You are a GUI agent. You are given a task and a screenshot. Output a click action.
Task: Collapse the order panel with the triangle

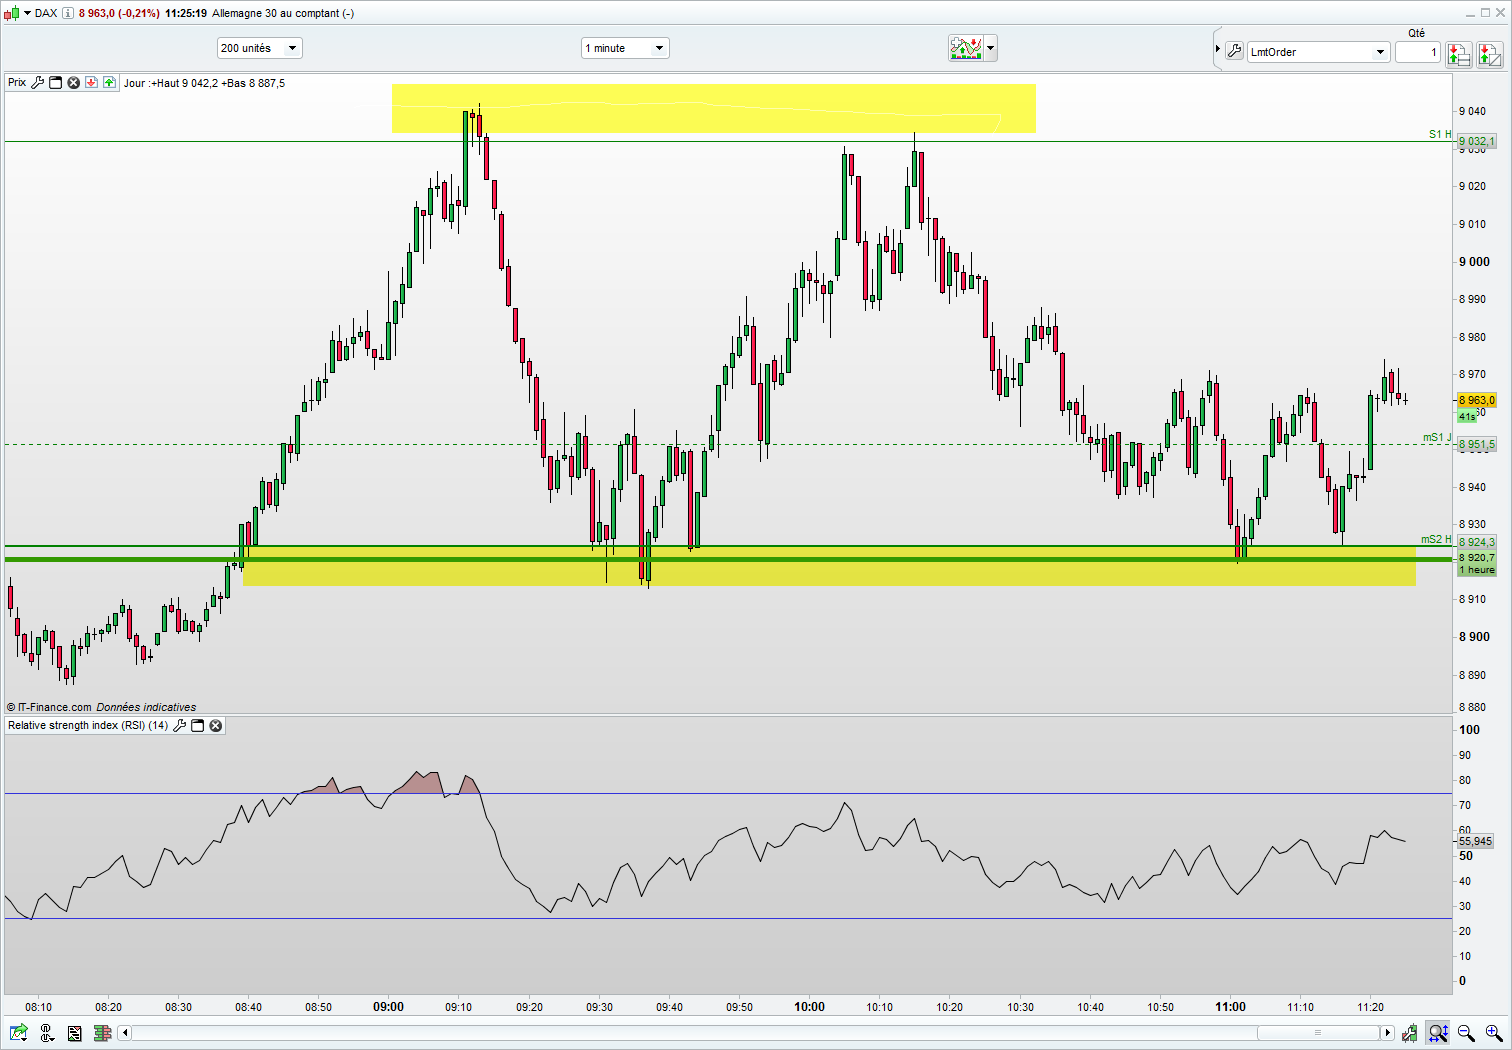pos(1218,49)
